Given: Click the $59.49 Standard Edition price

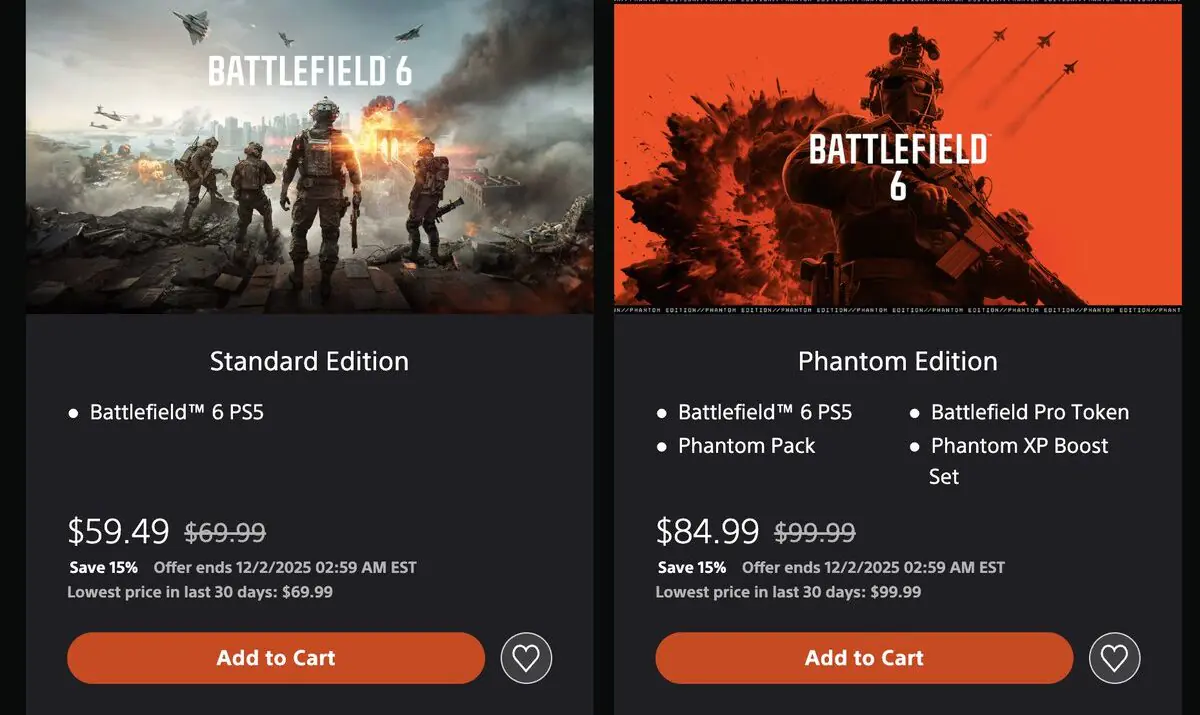Looking at the screenshot, I should coord(114,531).
